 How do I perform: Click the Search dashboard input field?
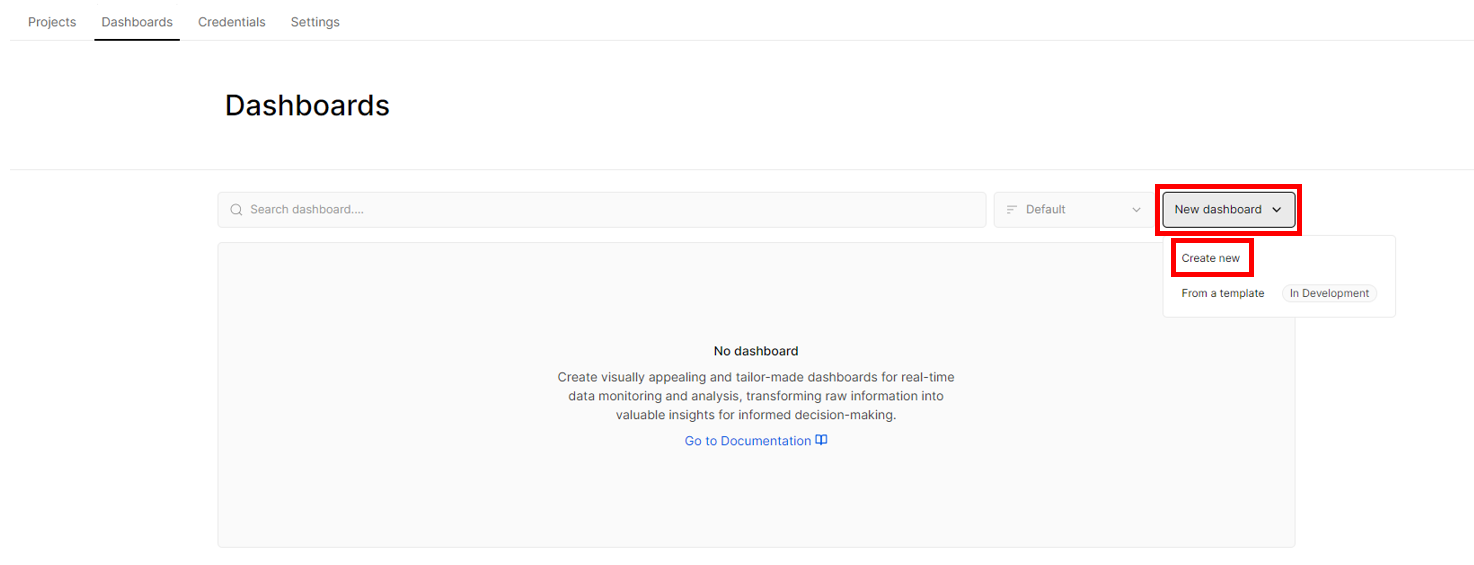pyautogui.click(x=602, y=210)
